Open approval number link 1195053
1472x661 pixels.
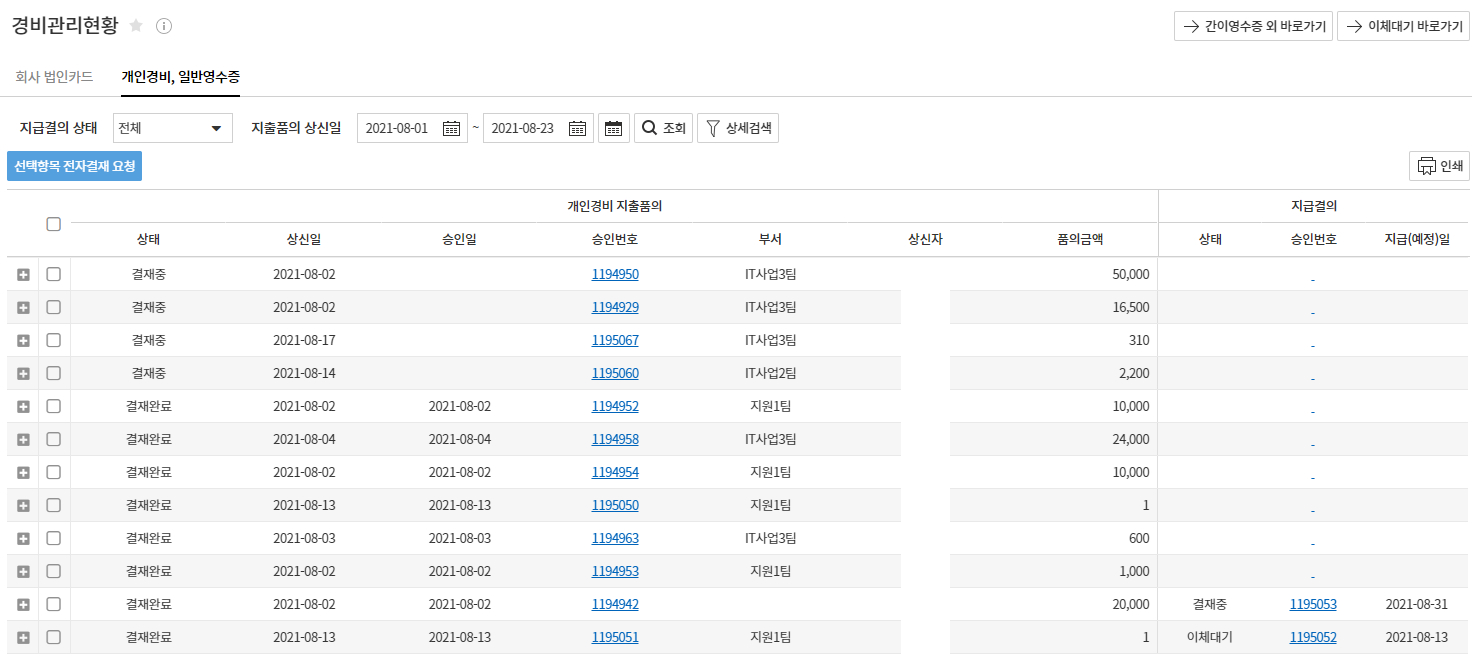(1313, 604)
